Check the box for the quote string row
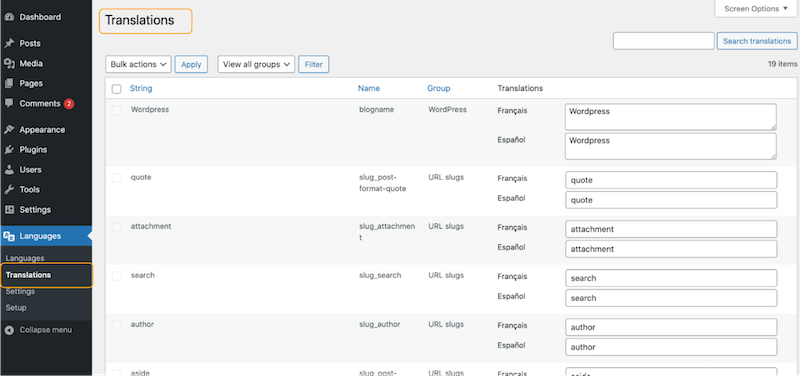The image size is (800, 376). click(116, 178)
